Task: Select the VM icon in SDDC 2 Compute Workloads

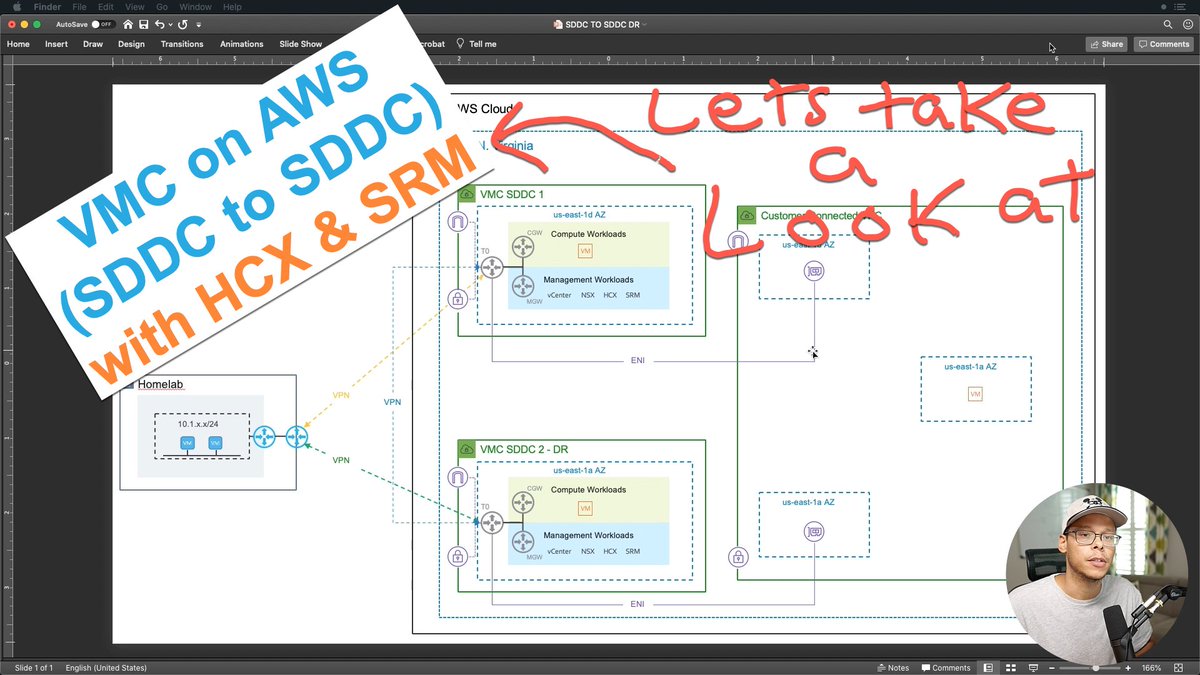Action: coord(586,508)
